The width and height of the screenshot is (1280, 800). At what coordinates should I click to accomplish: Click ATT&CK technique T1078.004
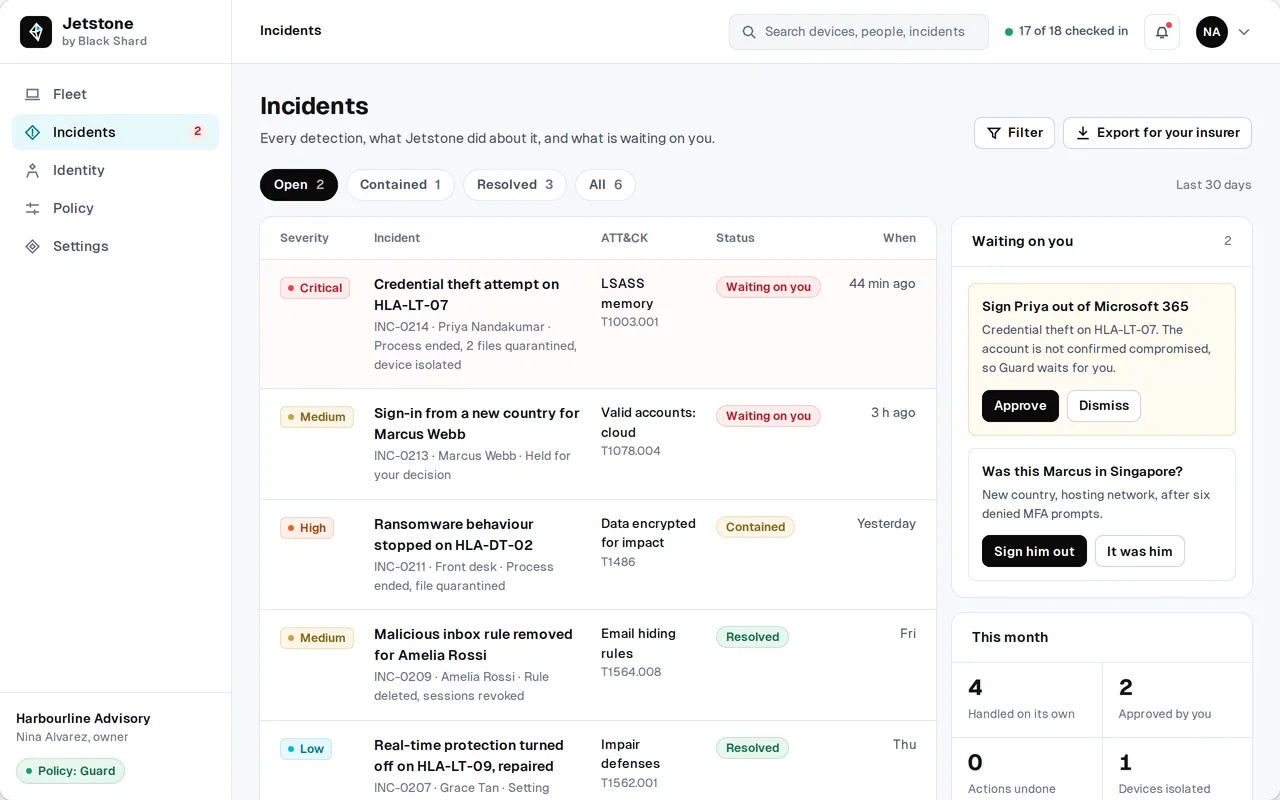pyautogui.click(x=631, y=451)
